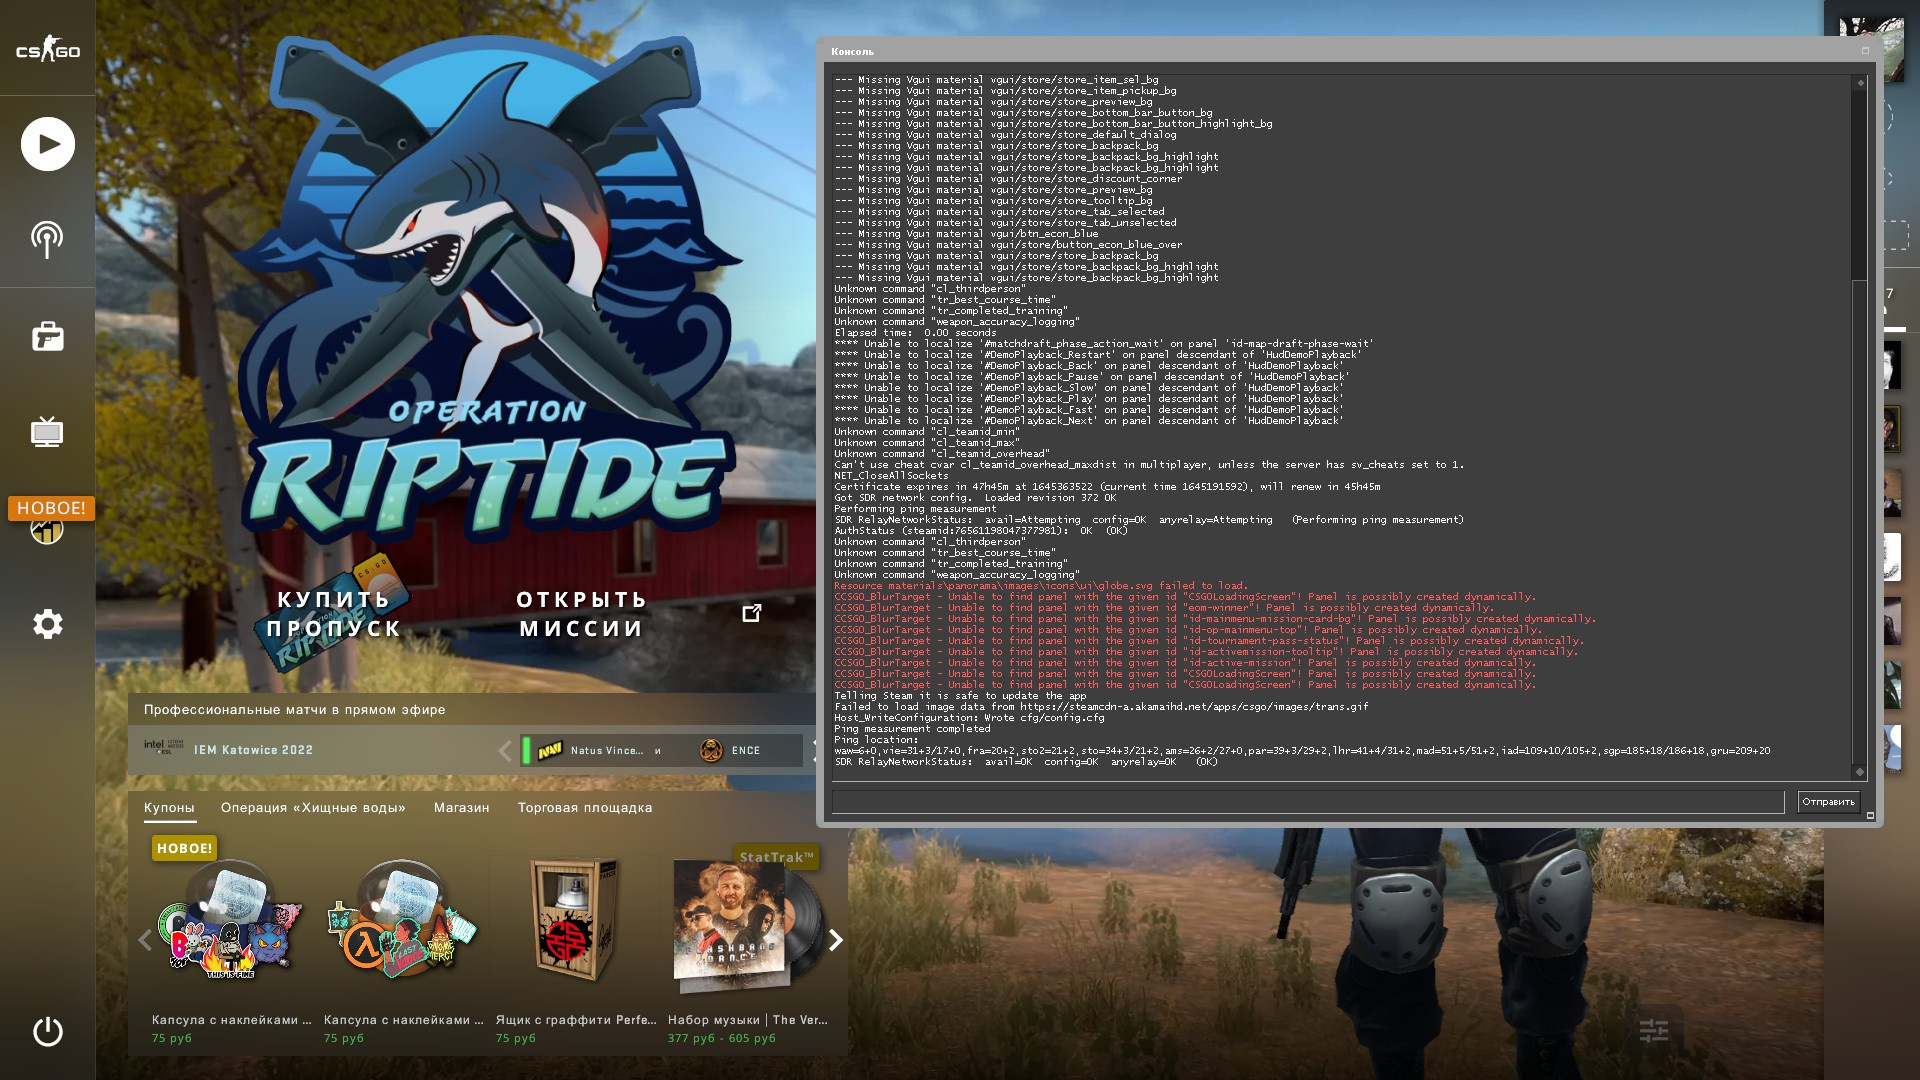
Task: Open the Play menu with the play icon
Action: 47,144
